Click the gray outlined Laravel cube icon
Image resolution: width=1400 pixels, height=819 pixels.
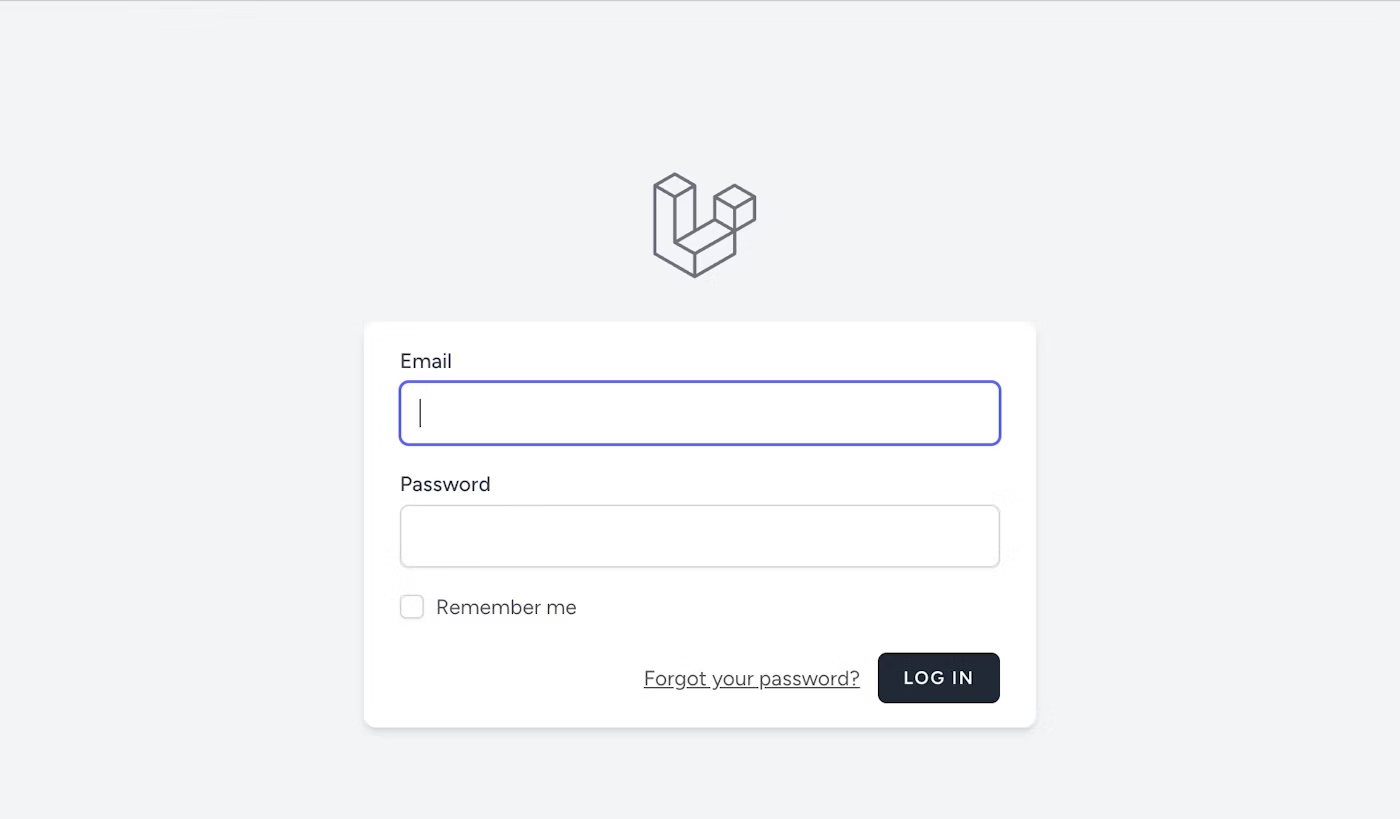(703, 225)
